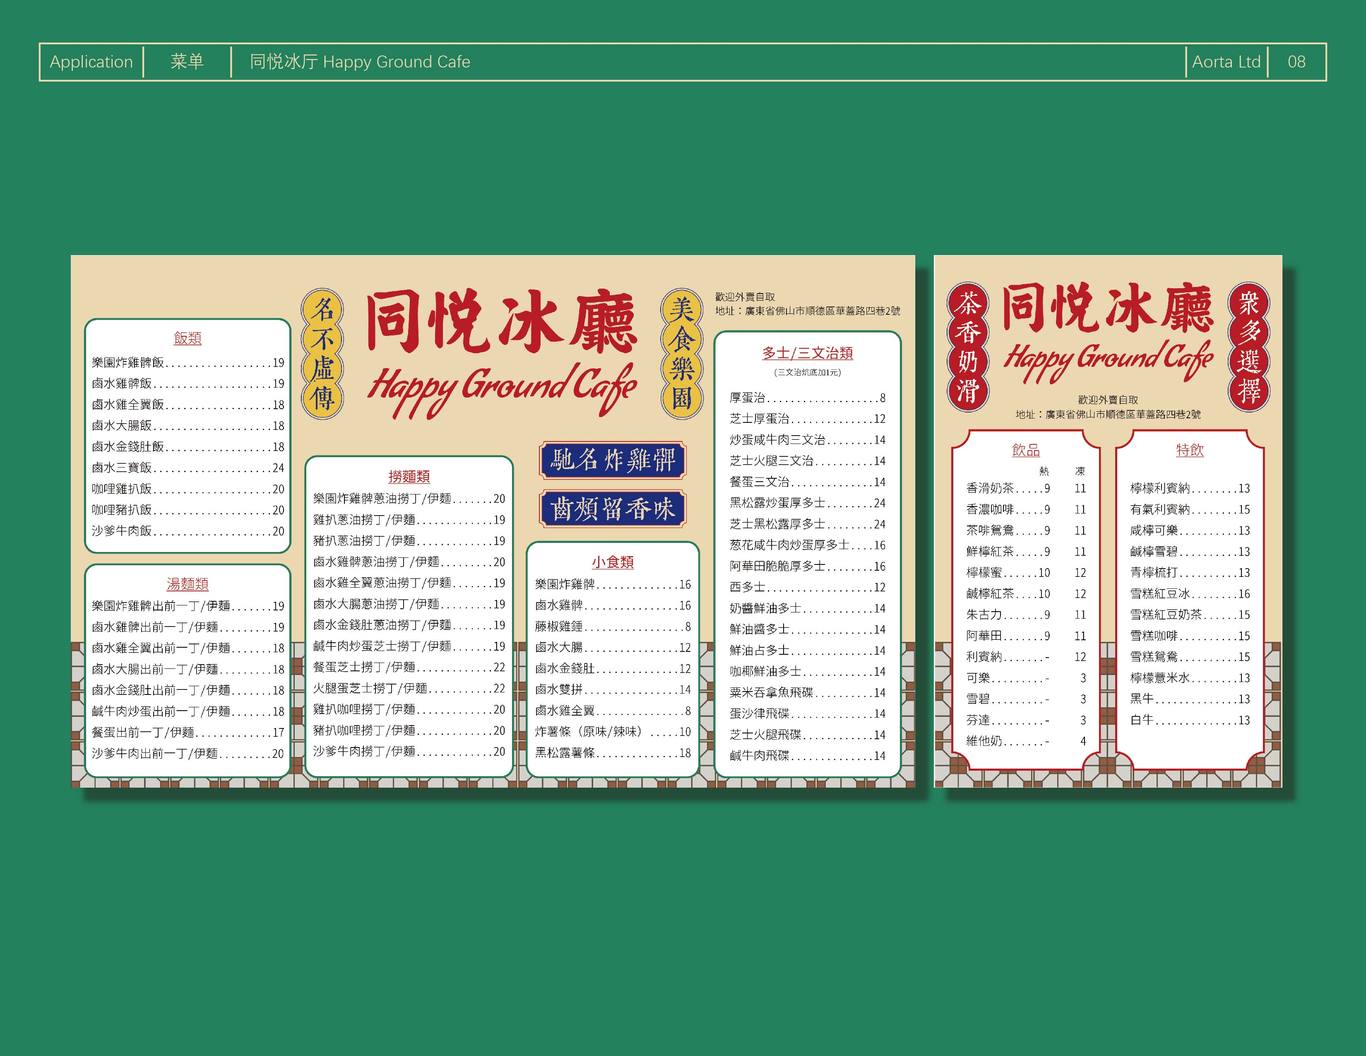The width and height of the screenshot is (1366, 1056).
Task: Select the '阿華田' drink row
Action: coord(1026,636)
